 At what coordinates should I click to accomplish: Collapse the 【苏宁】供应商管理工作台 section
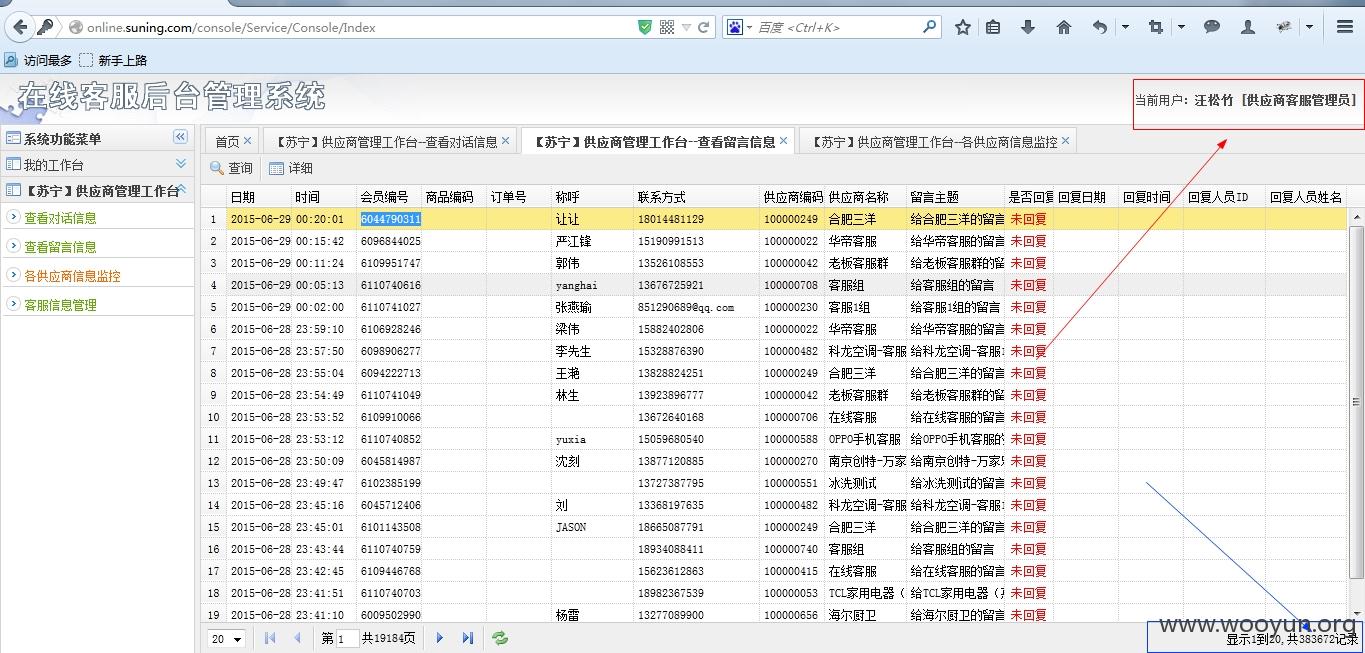pos(182,188)
